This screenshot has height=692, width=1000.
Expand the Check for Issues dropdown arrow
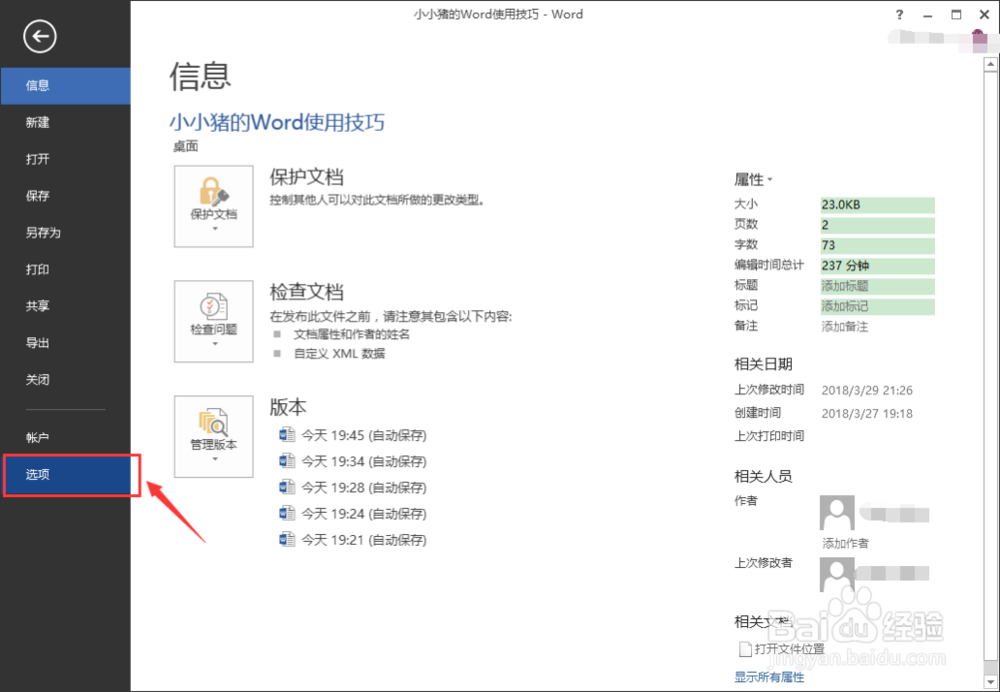(x=213, y=345)
